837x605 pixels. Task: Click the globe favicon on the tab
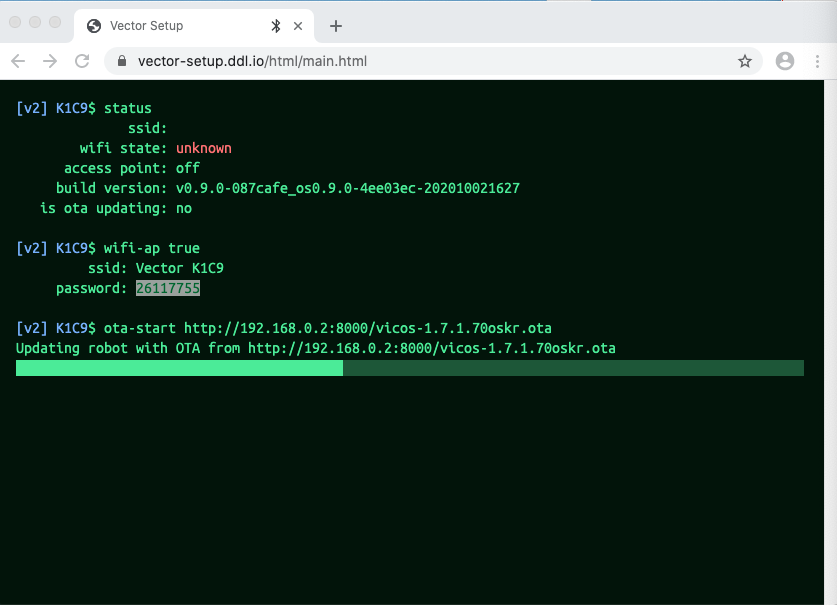pos(94,26)
